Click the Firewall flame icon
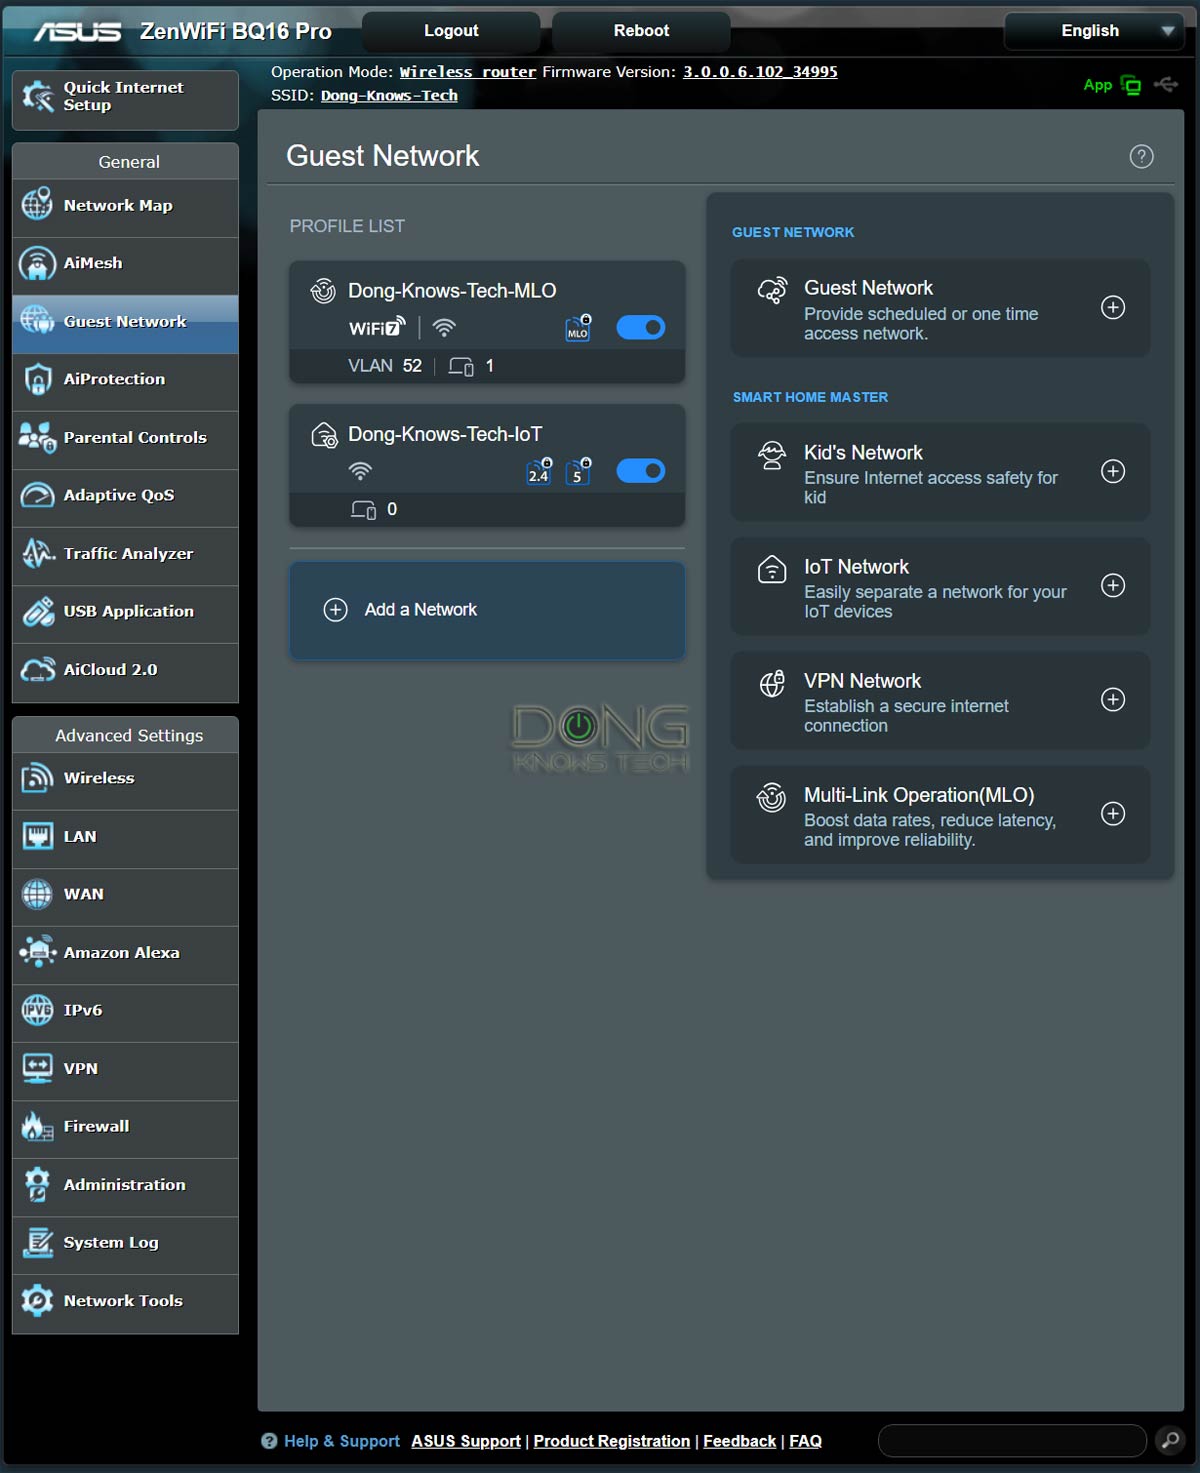 tap(37, 1126)
